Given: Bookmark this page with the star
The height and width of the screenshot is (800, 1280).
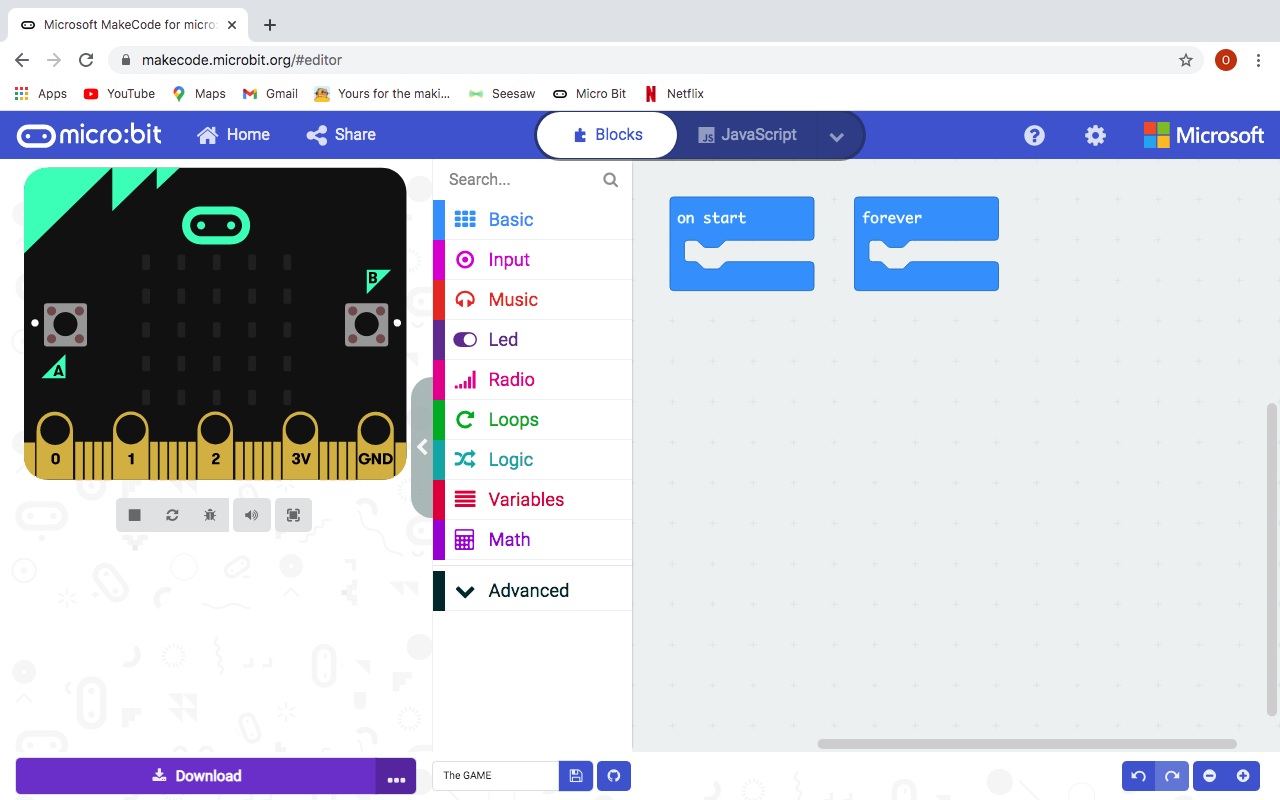Looking at the screenshot, I should (1186, 60).
